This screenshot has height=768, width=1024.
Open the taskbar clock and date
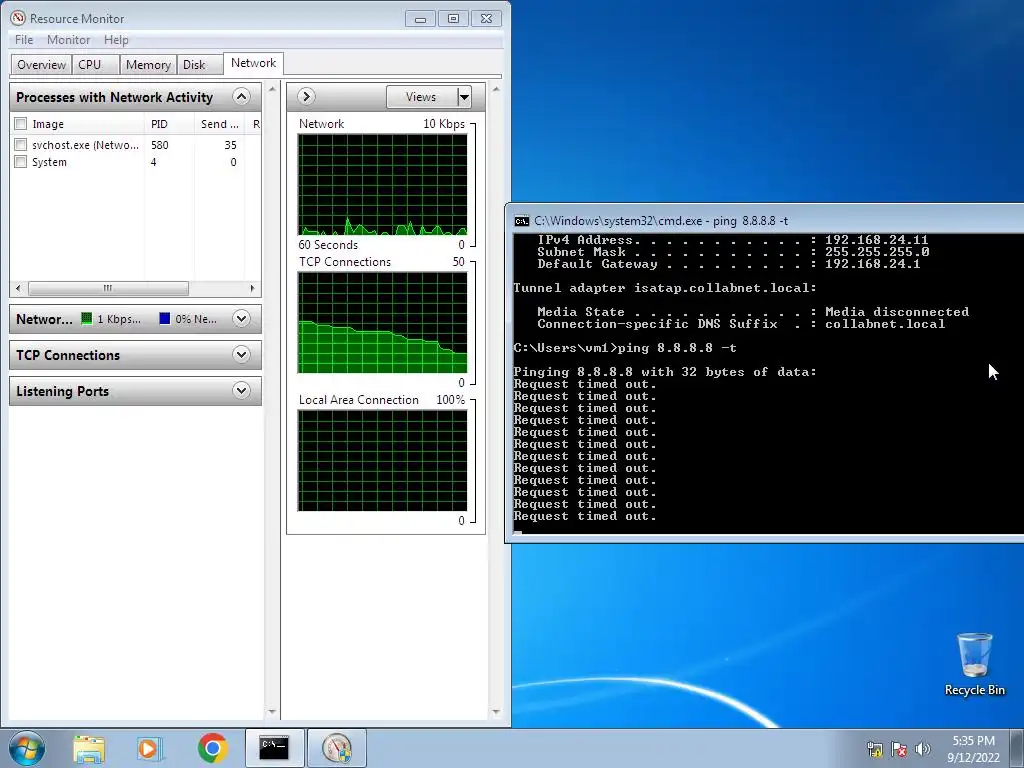pos(973,749)
